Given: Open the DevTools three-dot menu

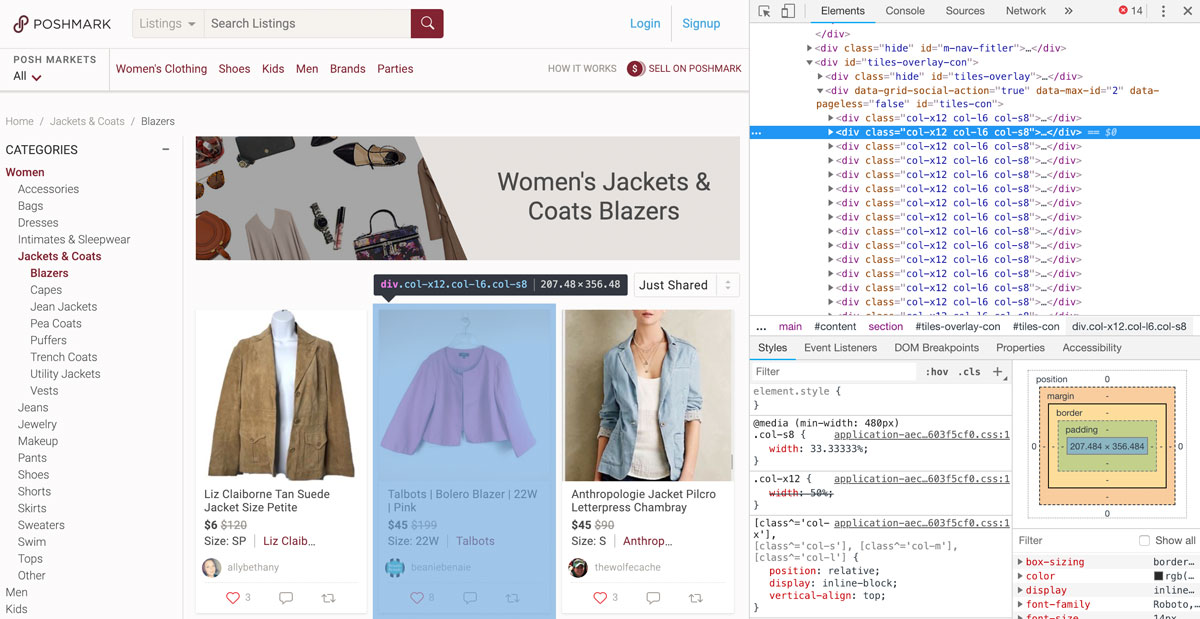Looking at the screenshot, I should click(x=1163, y=11).
